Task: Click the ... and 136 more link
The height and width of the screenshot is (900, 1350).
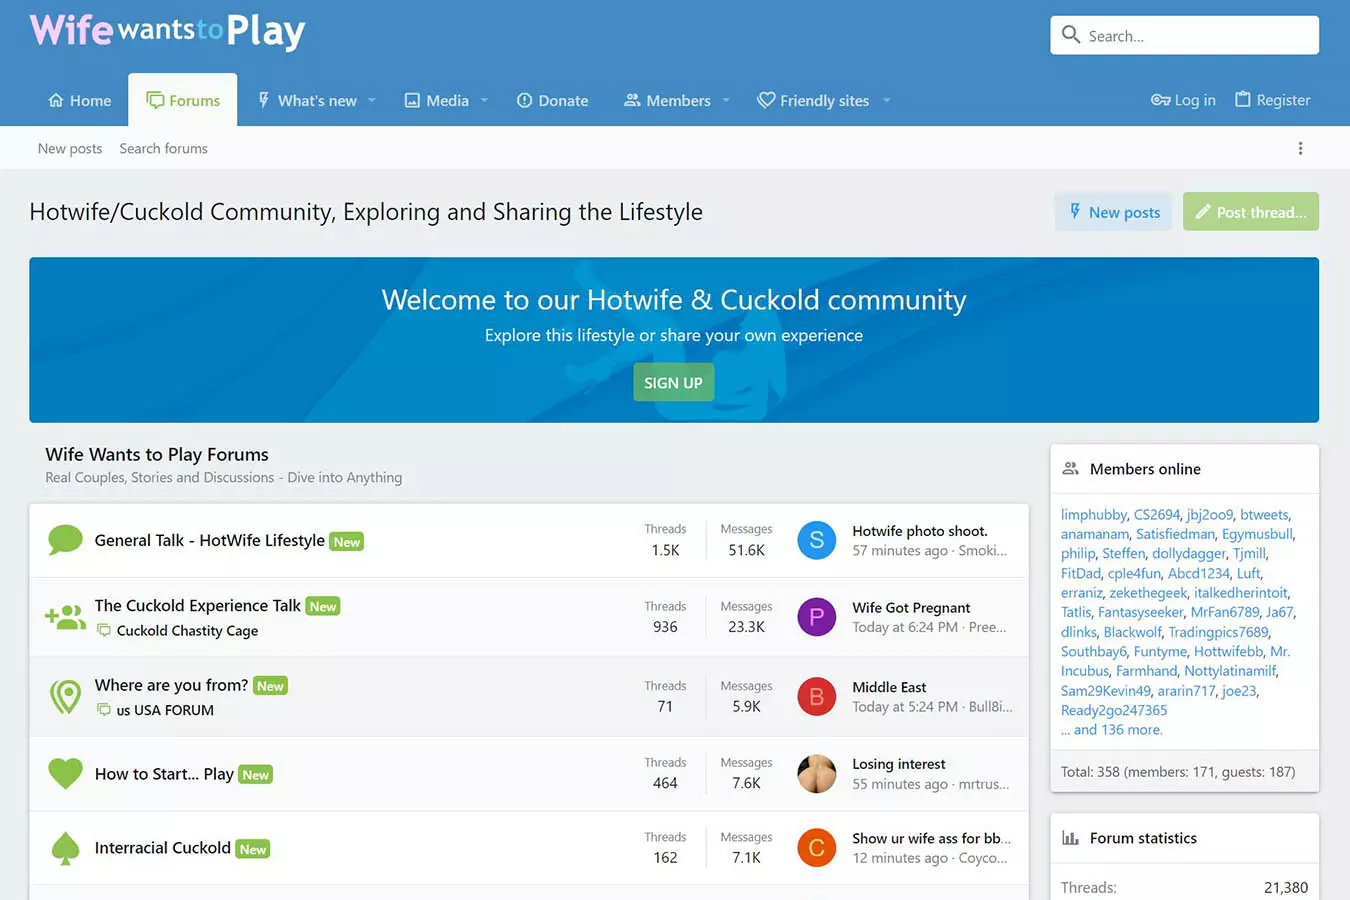Action: tap(1112, 730)
